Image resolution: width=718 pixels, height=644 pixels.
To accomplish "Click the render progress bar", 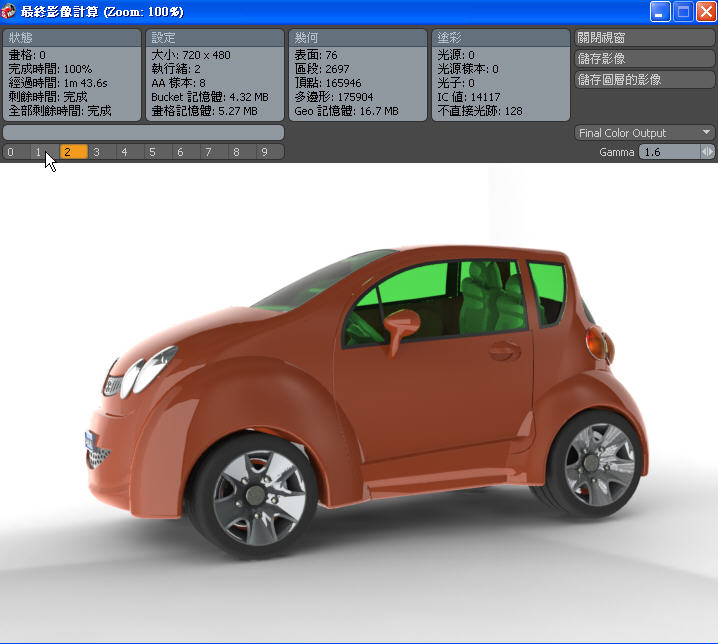I will tap(143, 133).
